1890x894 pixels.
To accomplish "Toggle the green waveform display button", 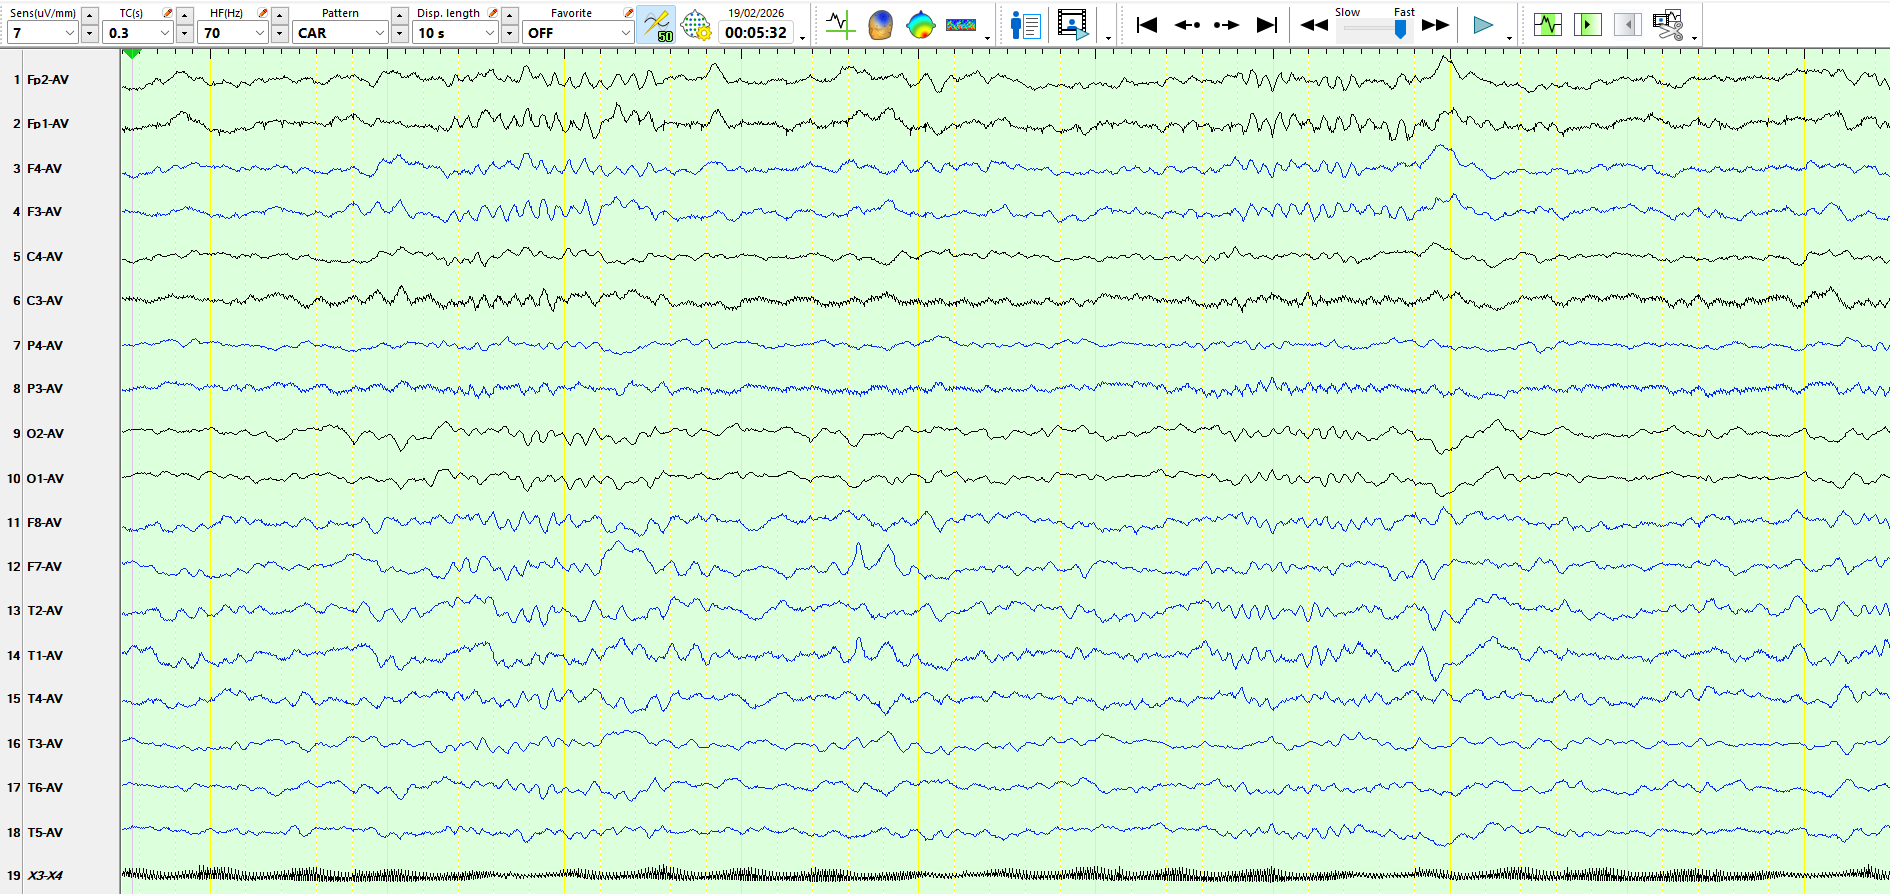I will click(1548, 25).
